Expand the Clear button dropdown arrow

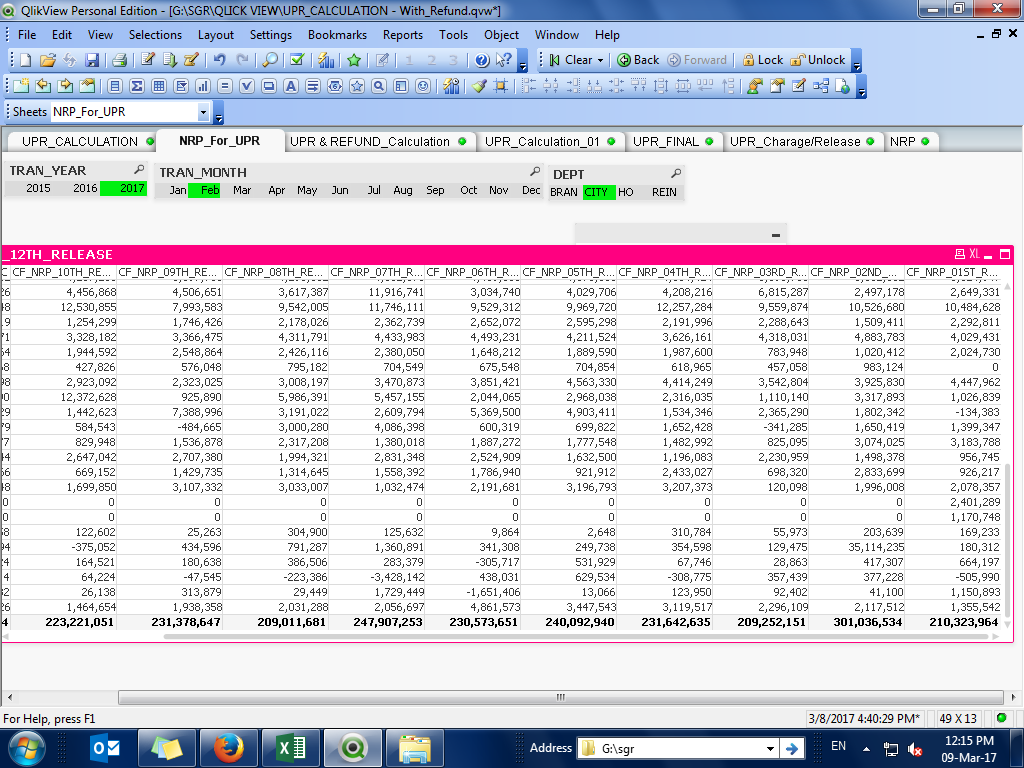(601, 60)
